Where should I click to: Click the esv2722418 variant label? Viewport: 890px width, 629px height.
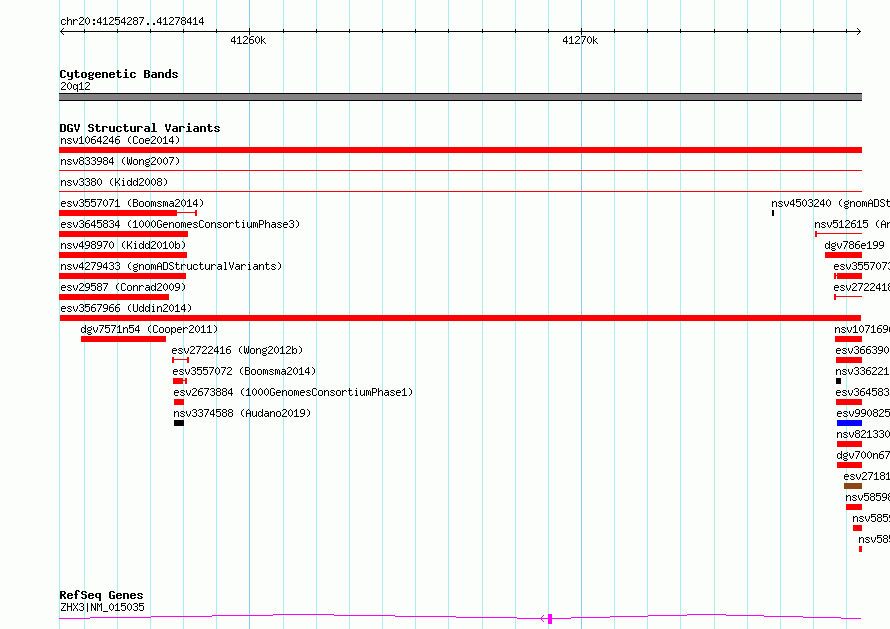tap(862, 287)
